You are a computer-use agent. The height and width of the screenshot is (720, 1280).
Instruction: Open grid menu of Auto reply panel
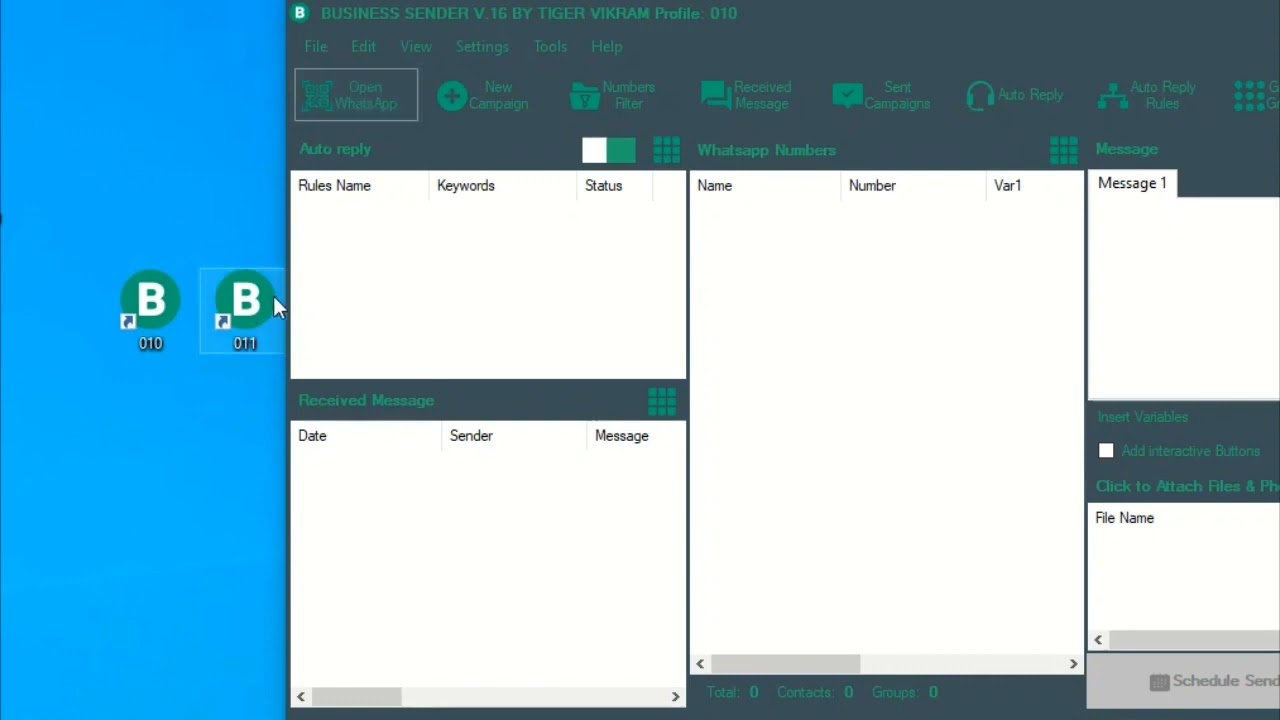point(666,150)
